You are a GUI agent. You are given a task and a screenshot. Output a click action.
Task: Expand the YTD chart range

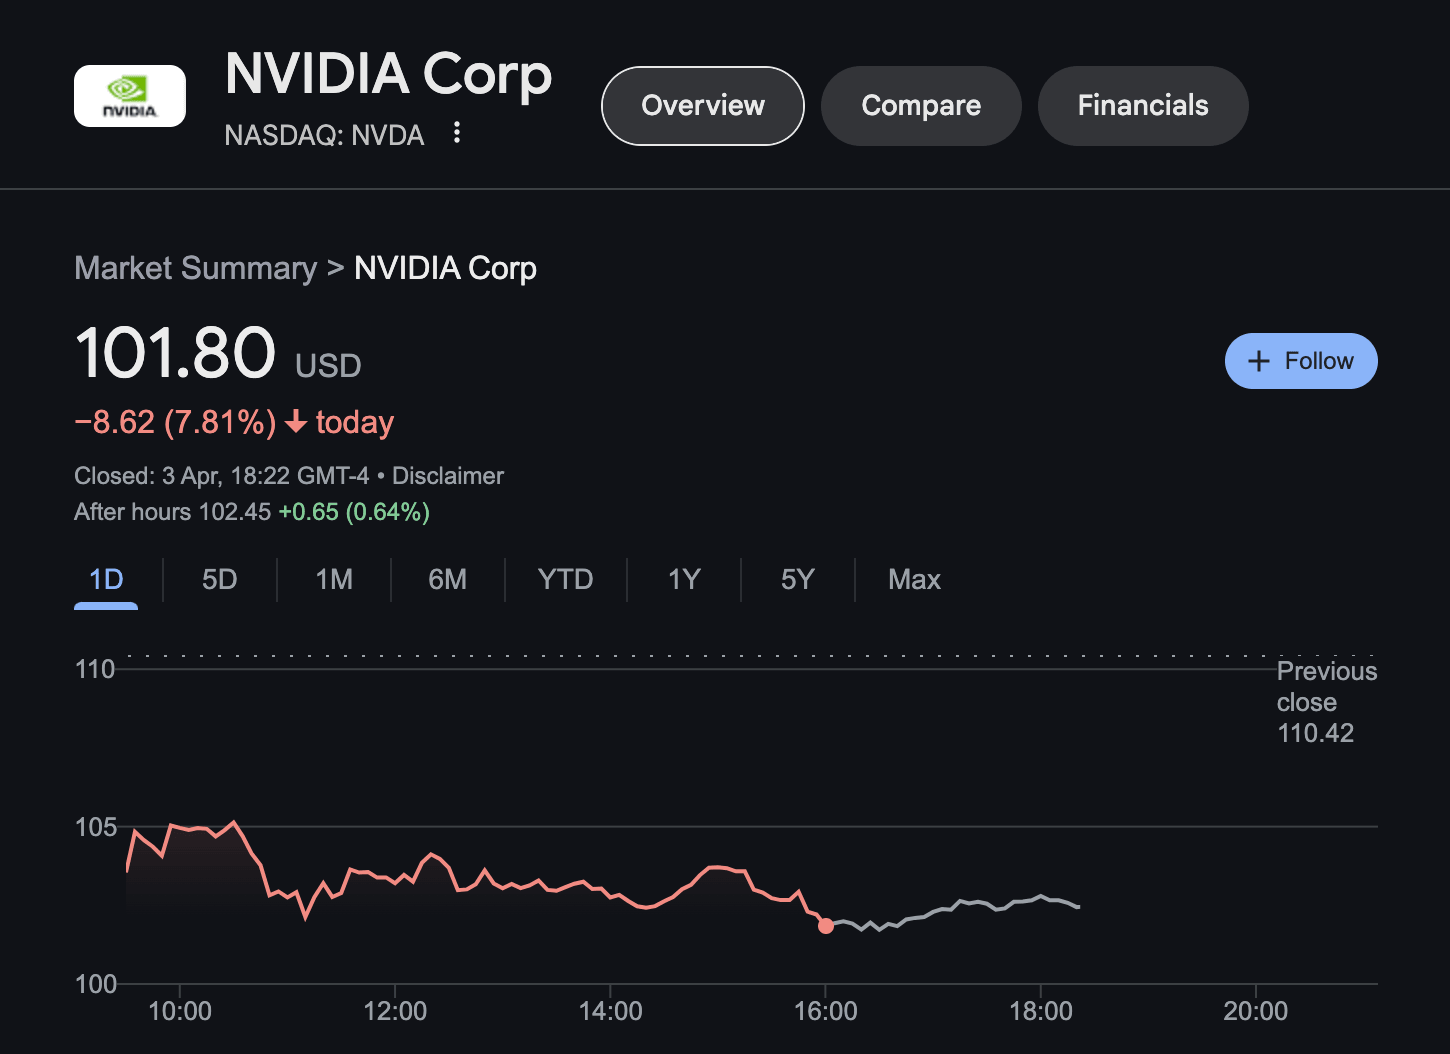[565, 579]
